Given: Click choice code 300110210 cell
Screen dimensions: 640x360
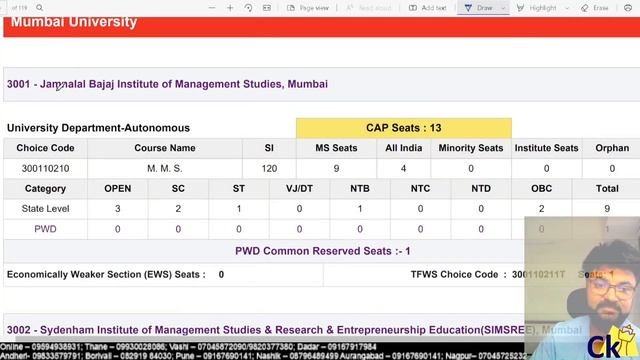Looking at the screenshot, I should pyautogui.click(x=45, y=169).
